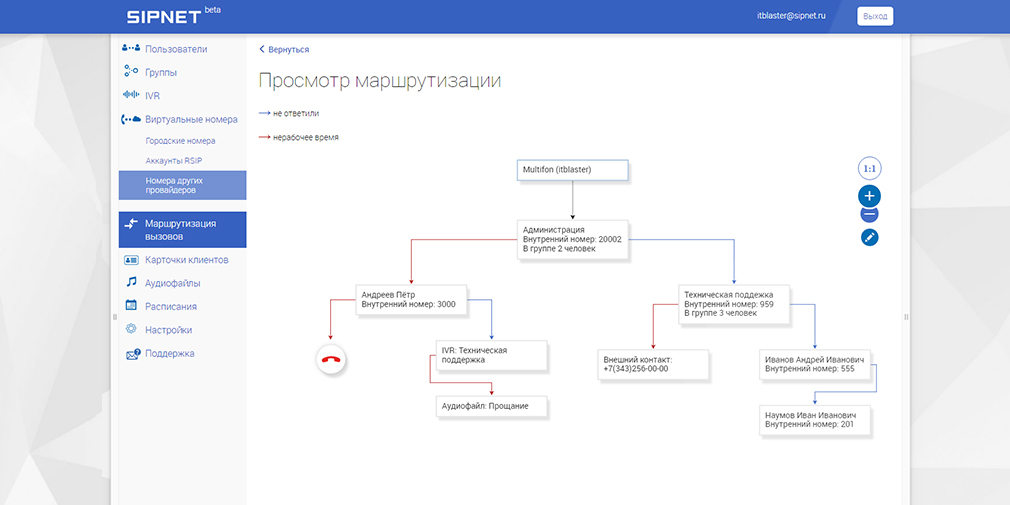The width and height of the screenshot is (1010, 505).
Task: Select Номера других провайдеров submenu item
Action: coord(182,186)
